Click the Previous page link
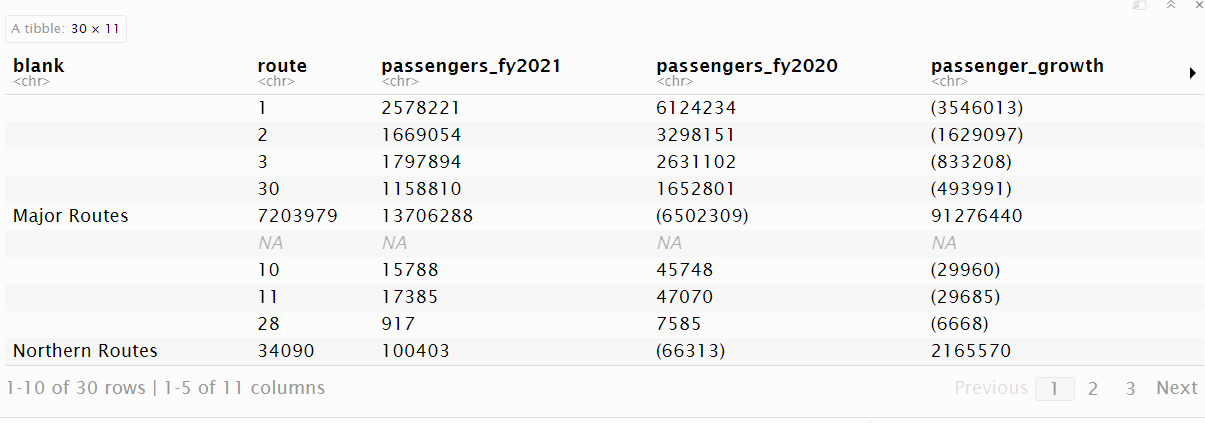1205x423 pixels. pos(990,388)
